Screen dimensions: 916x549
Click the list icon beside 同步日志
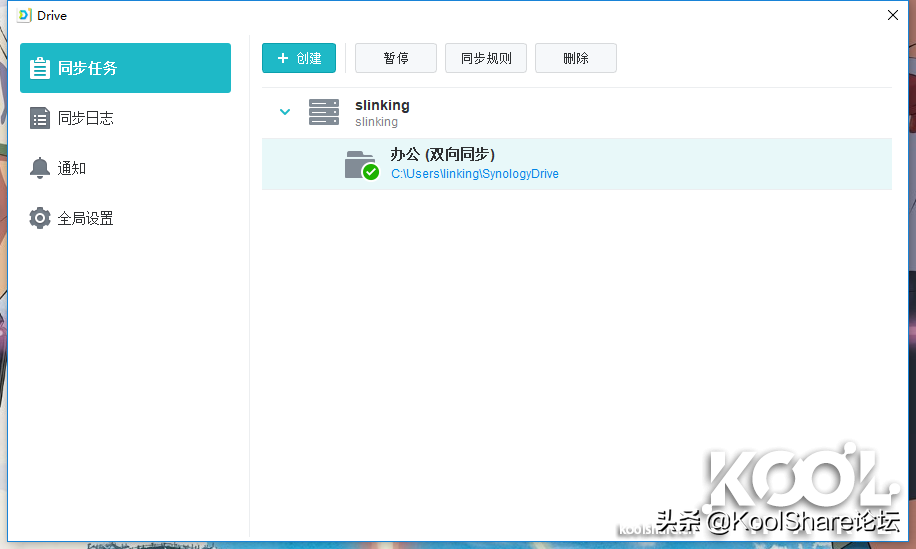click(x=40, y=118)
